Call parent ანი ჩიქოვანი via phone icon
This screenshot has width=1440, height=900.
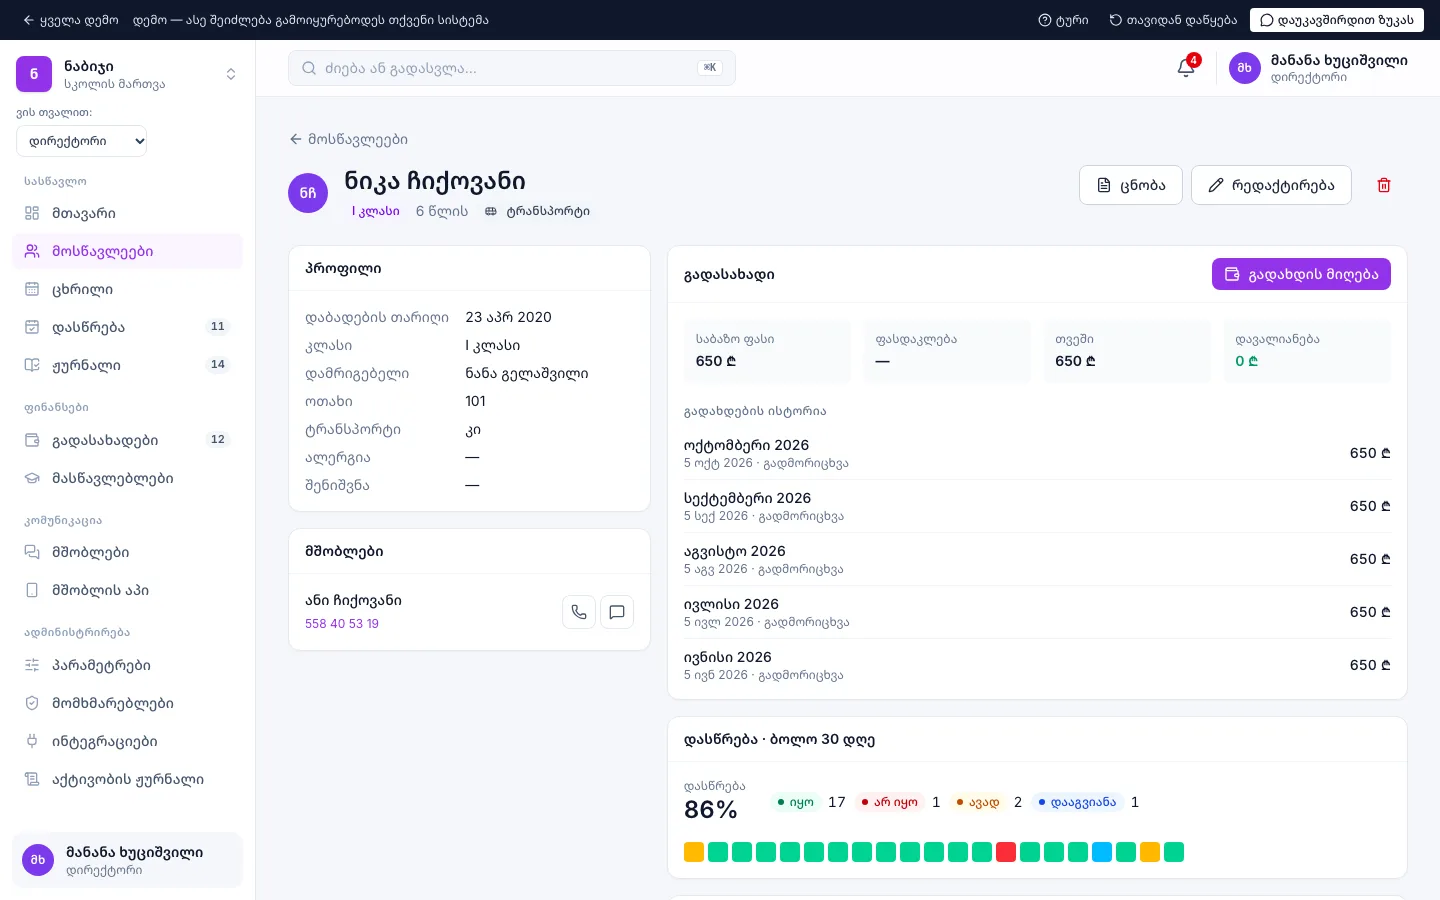(x=579, y=612)
